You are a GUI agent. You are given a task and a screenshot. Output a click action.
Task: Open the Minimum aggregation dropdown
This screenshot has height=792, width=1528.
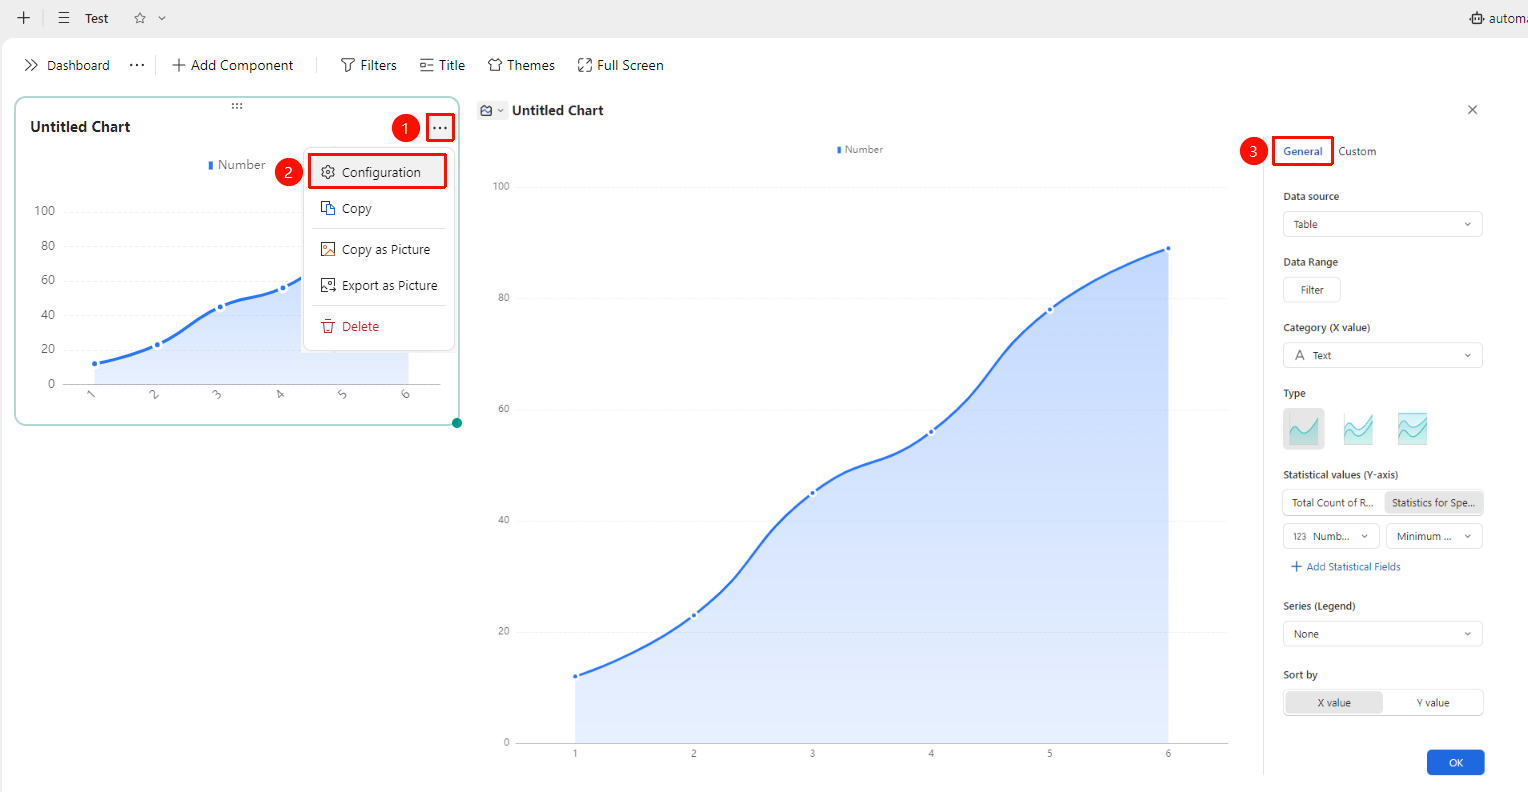pyautogui.click(x=1434, y=536)
